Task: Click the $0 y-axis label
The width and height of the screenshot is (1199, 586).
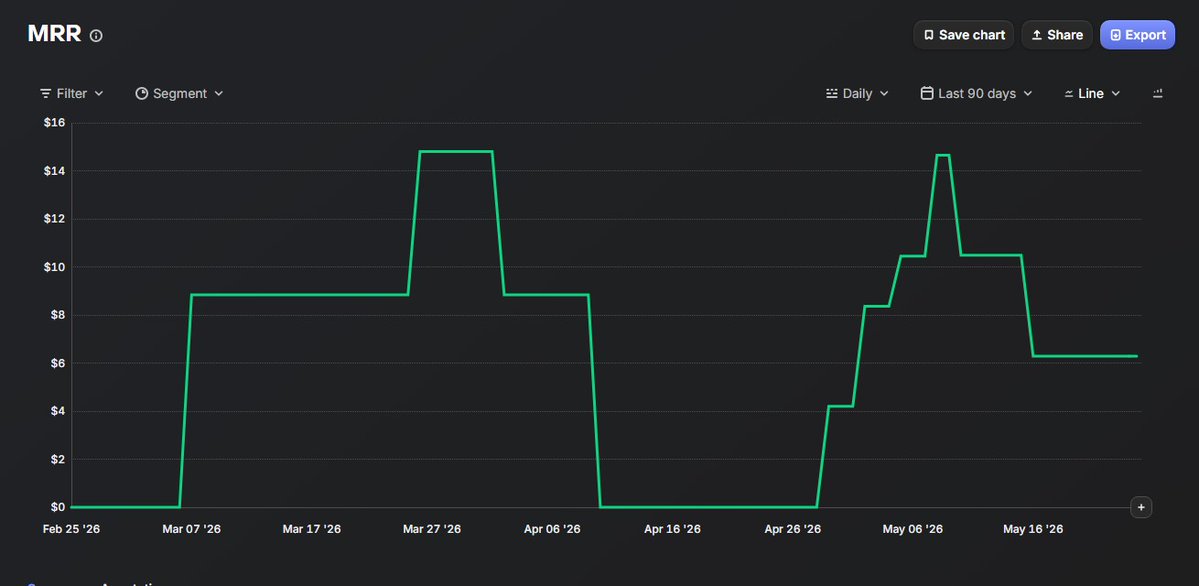Action: point(58,507)
